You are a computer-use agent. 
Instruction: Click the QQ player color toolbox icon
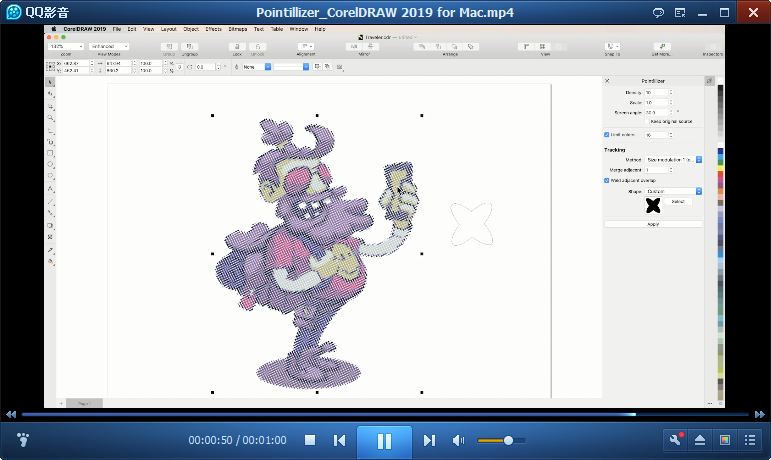pos(725,440)
